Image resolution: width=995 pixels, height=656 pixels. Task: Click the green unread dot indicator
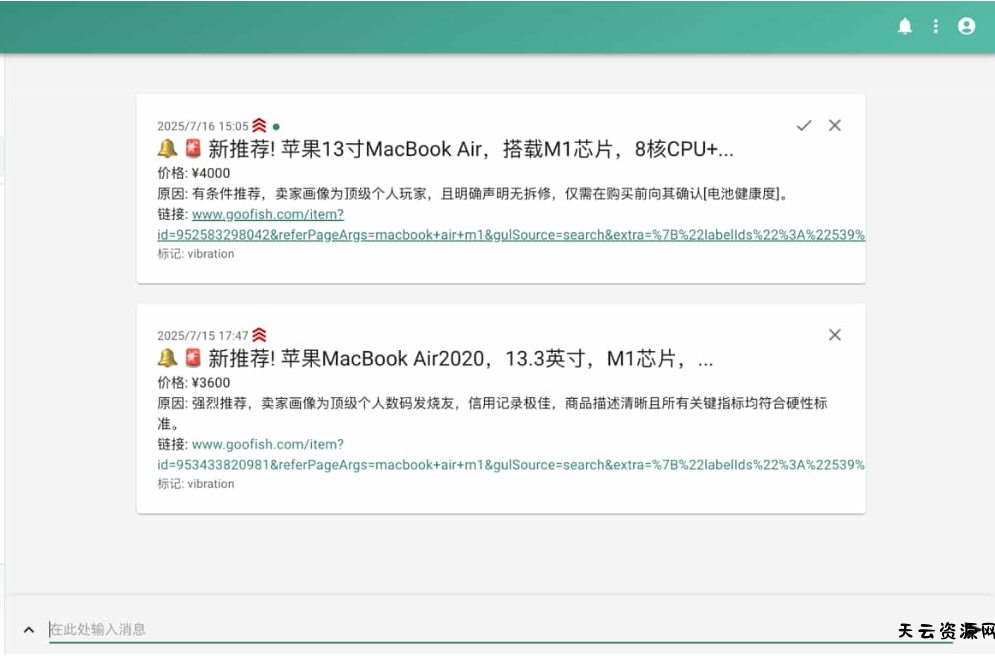click(x=276, y=127)
